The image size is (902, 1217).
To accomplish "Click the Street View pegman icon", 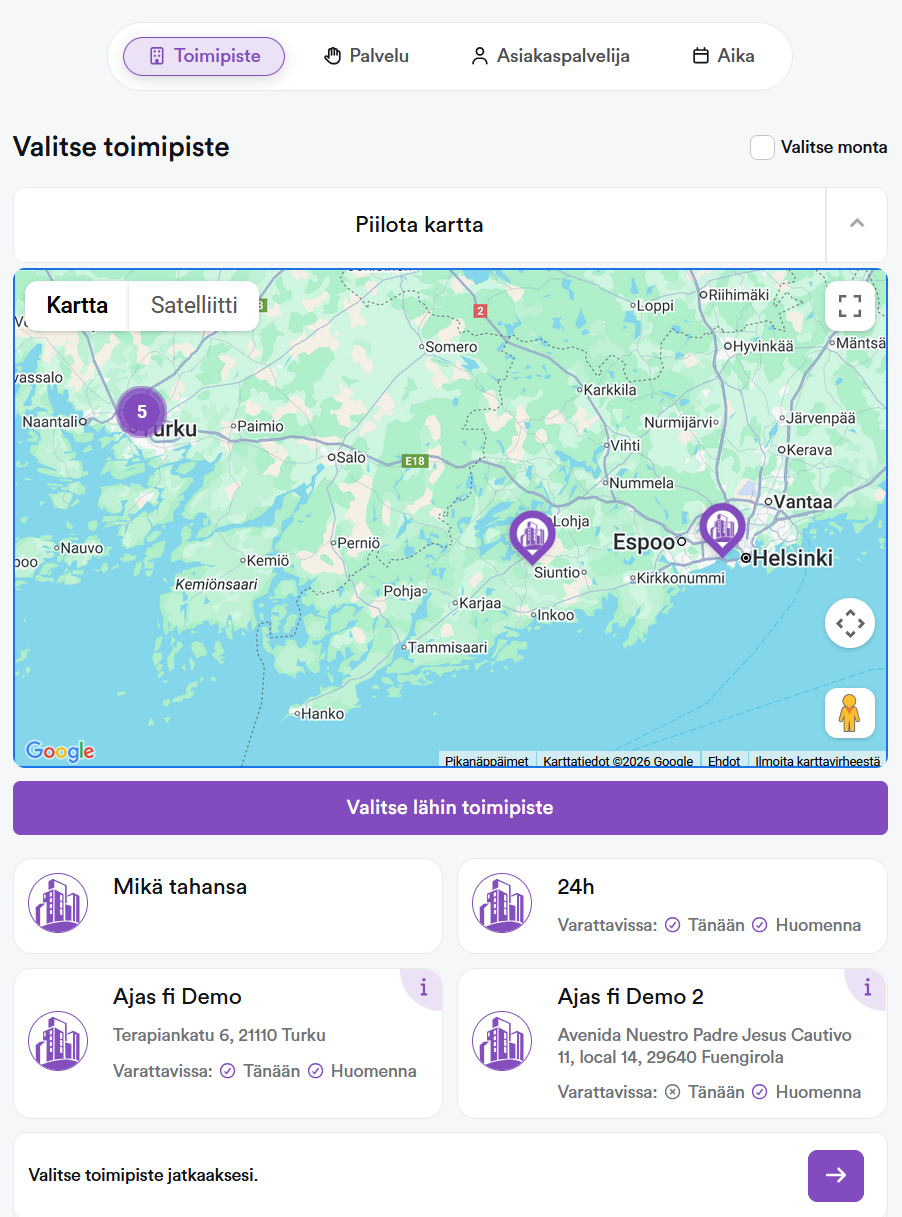I will [850, 713].
